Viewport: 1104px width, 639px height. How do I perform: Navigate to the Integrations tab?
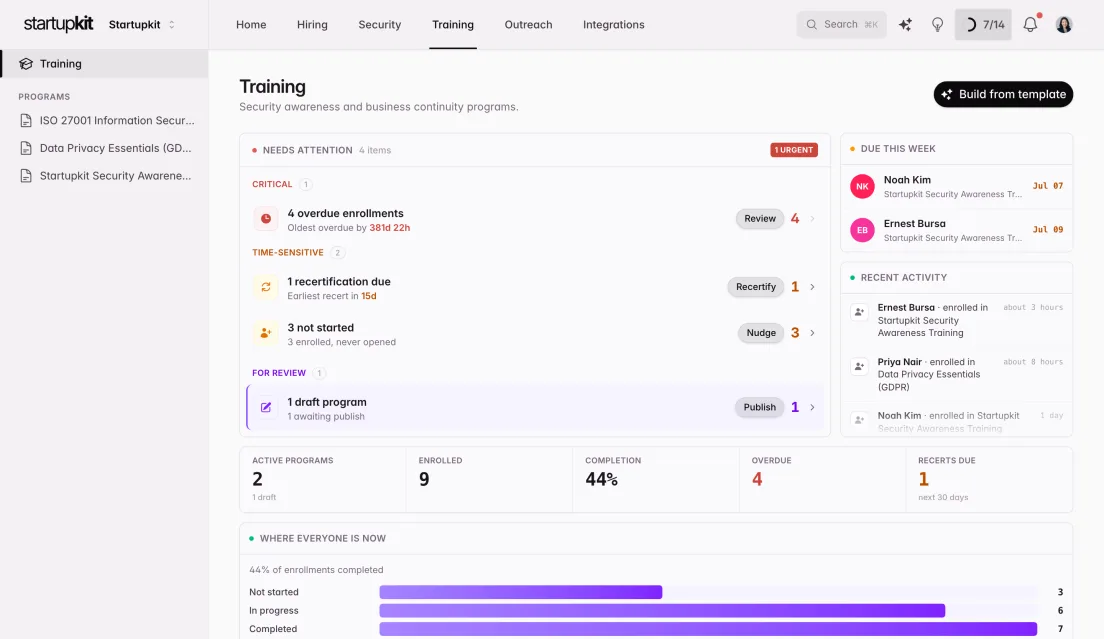[613, 25]
